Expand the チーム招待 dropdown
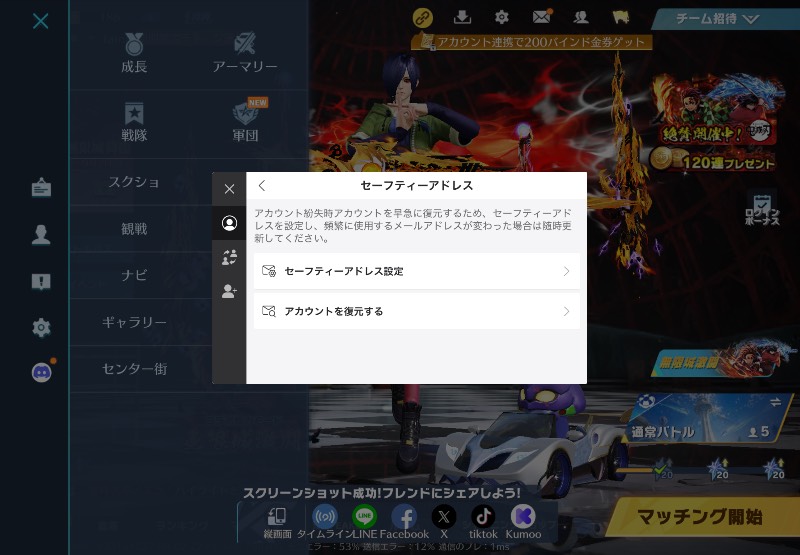The height and width of the screenshot is (555, 800). [x=724, y=19]
